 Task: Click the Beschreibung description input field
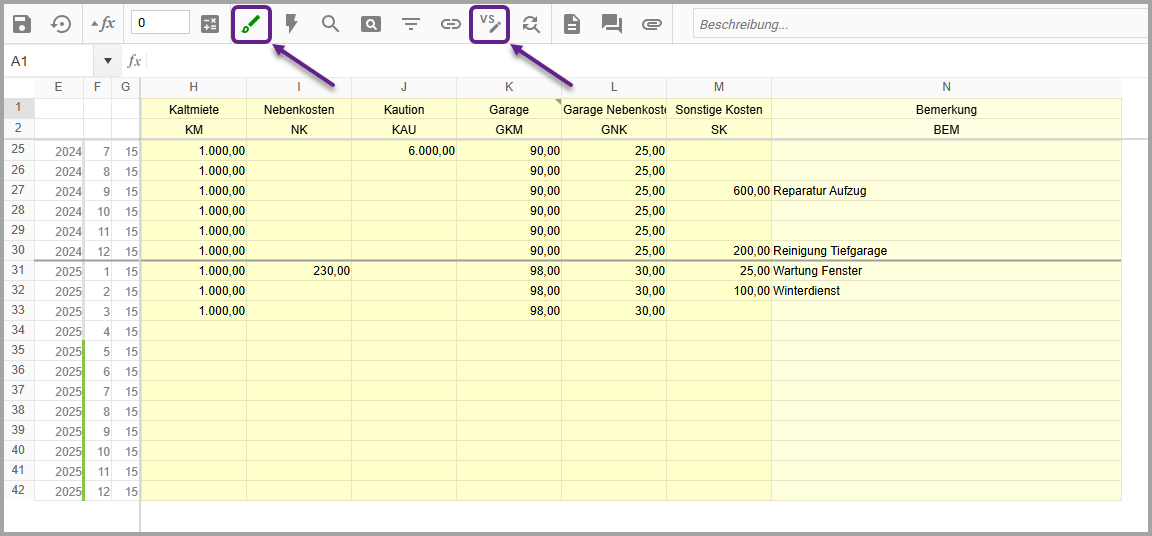[x=920, y=24]
